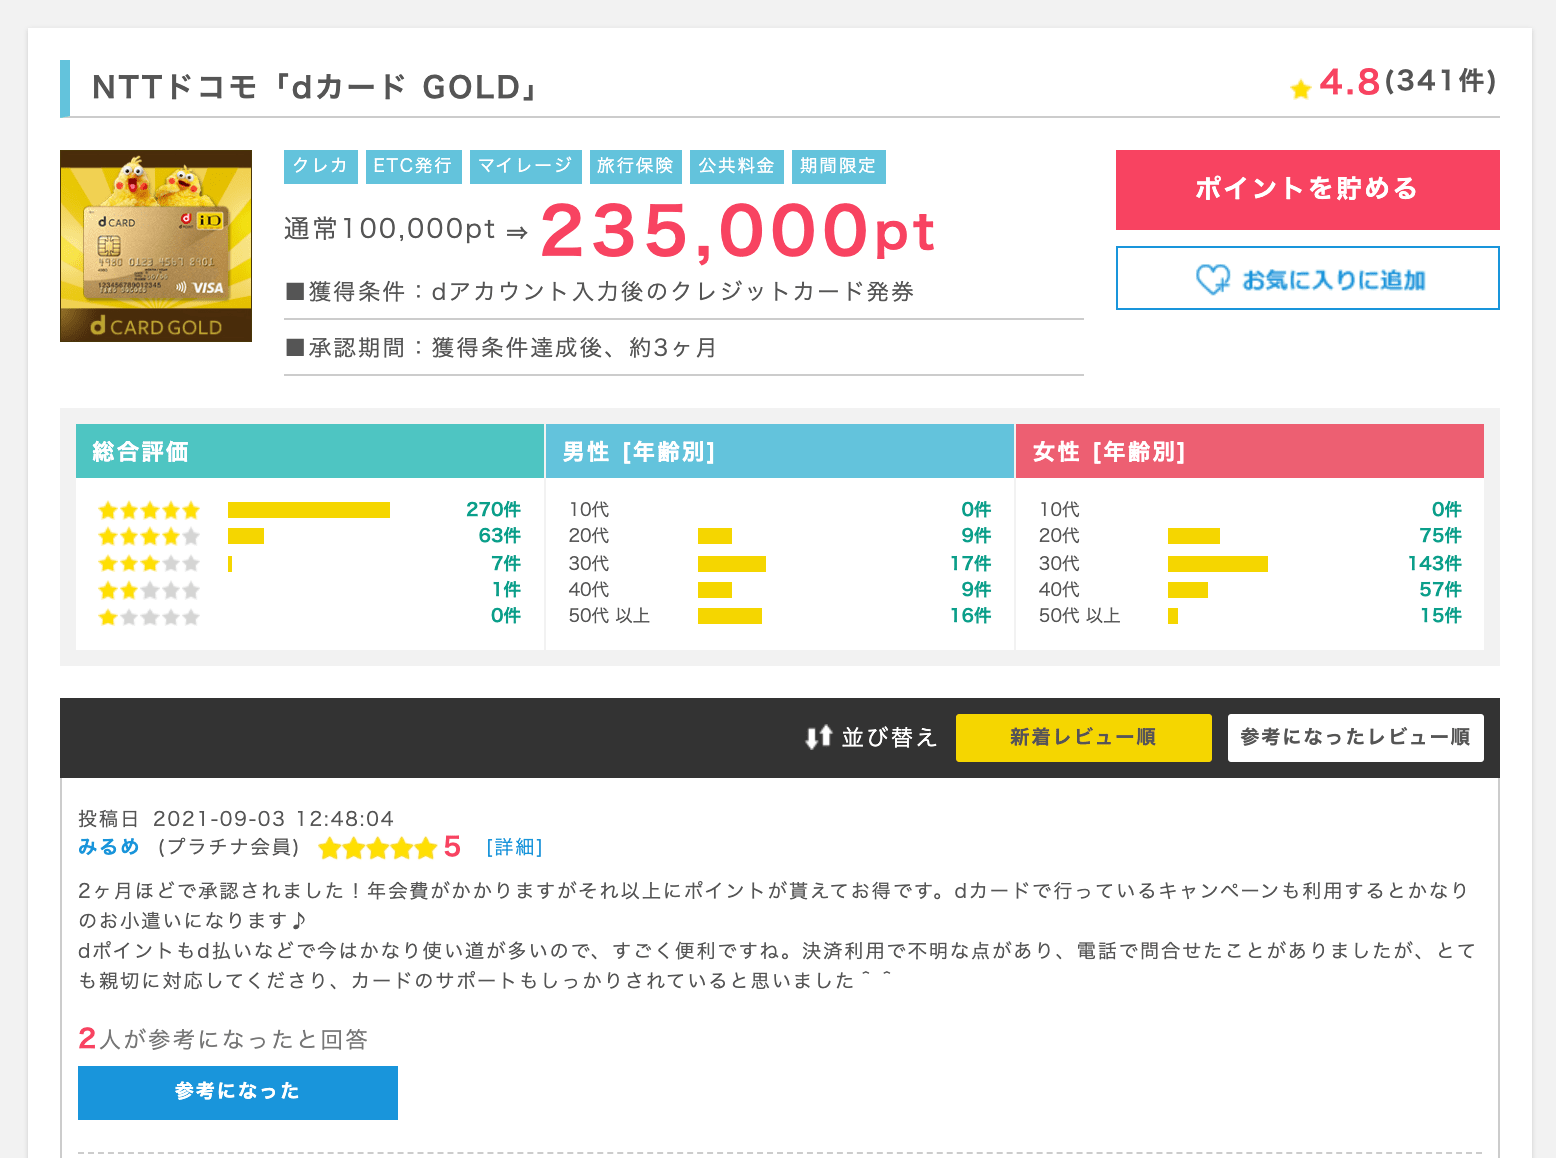Image resolution: width=1556 pixels, height=1158 pixels.
Task: Click the male 50代 以上 label
Action: point(610,616)
